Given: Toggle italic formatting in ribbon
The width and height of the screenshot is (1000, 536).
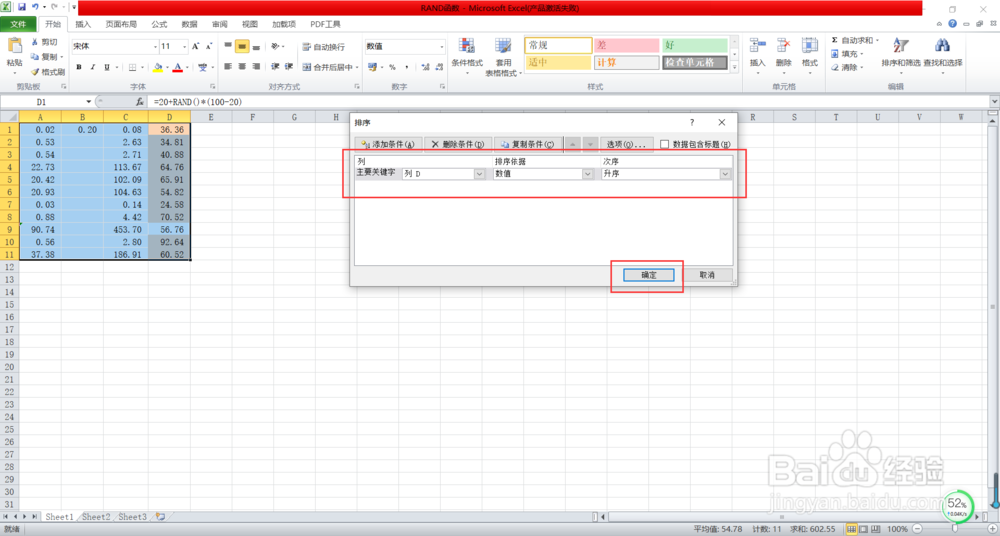Looking at the screenshot, I should pyautogui.click(x=93, y=67).
